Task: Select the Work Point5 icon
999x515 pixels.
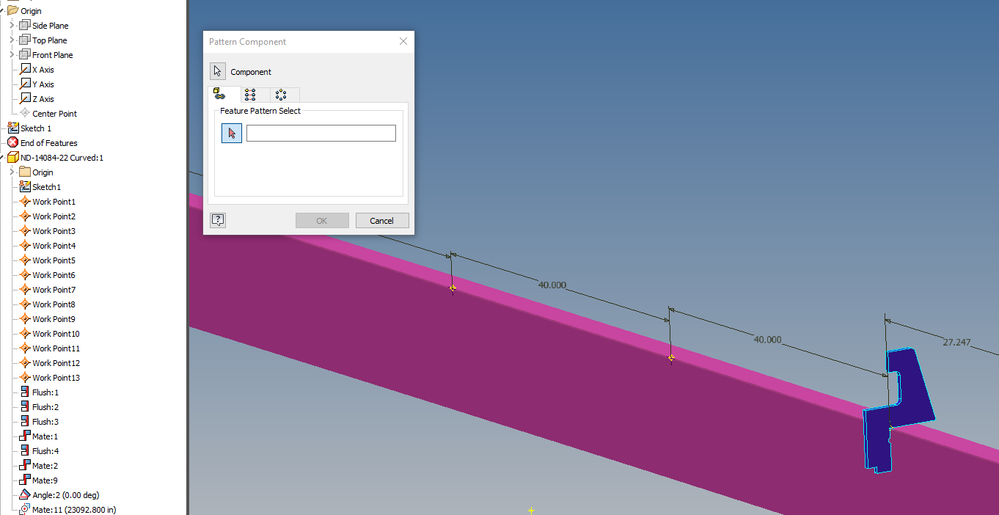Action: click(25, 260)
